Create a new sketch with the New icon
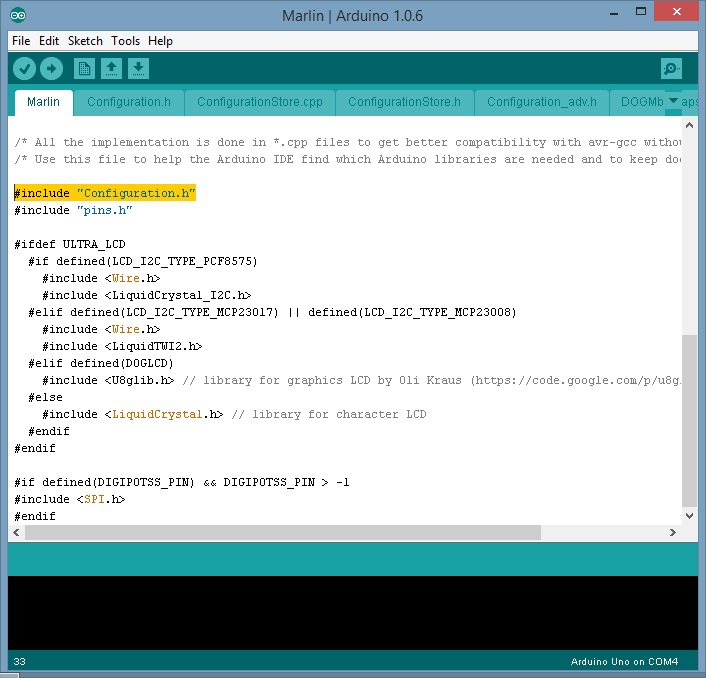 point(84,68)
